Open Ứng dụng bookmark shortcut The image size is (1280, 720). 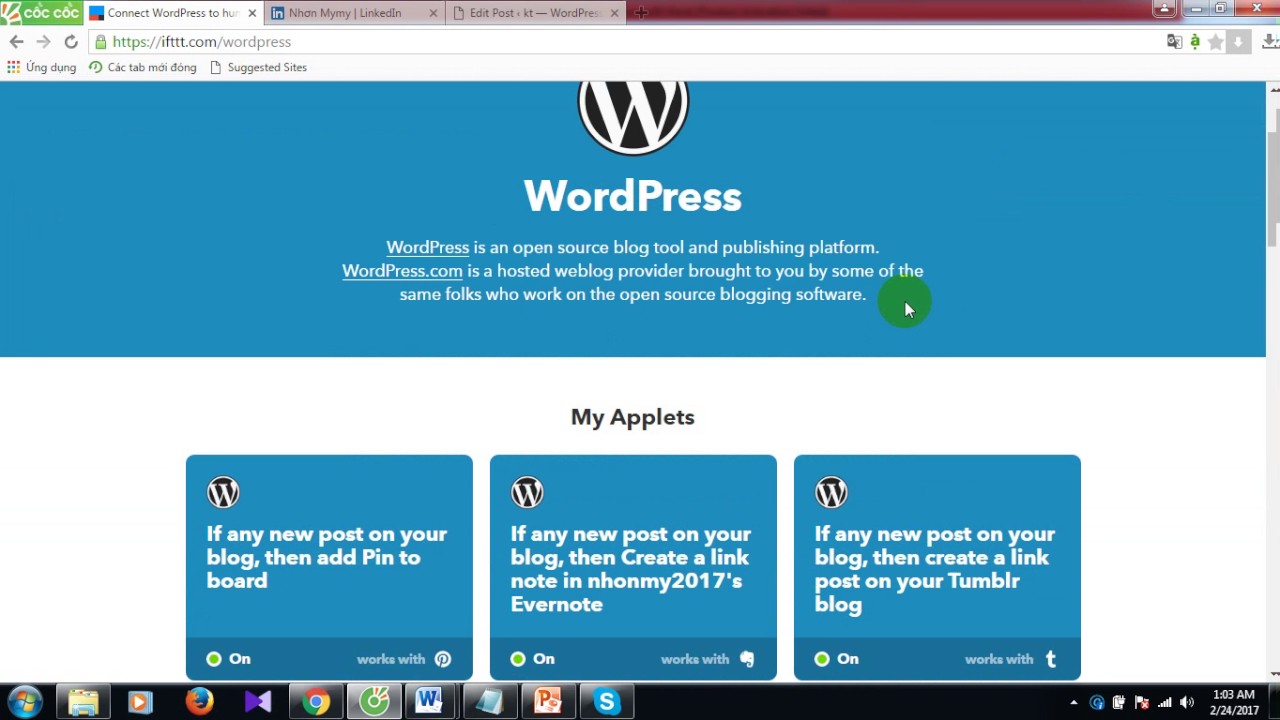(41, 67)
